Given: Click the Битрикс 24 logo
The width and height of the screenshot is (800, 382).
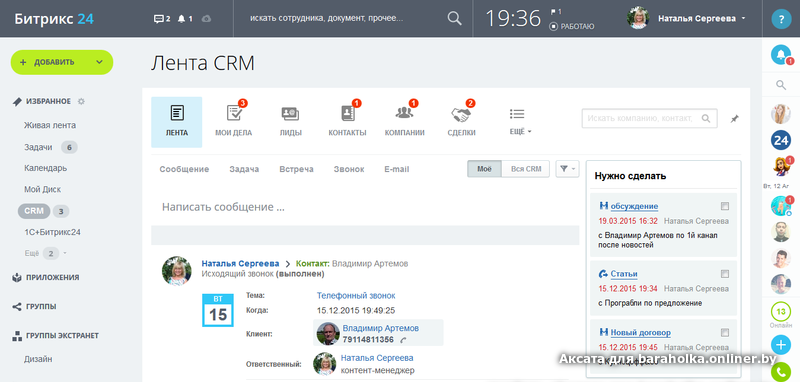Looking at the screenshot, I should [54, 19].
